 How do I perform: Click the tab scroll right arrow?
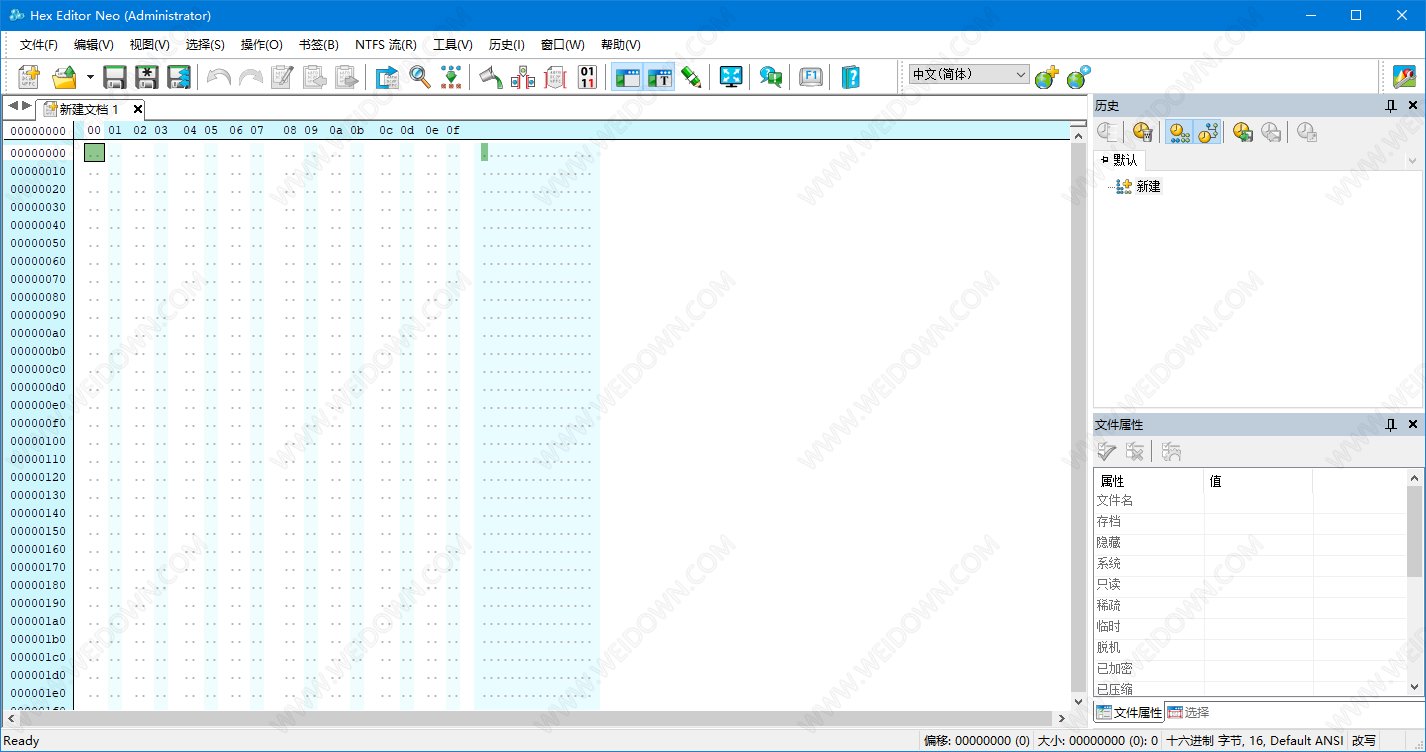pyautogui.click(x=27, y=106)
